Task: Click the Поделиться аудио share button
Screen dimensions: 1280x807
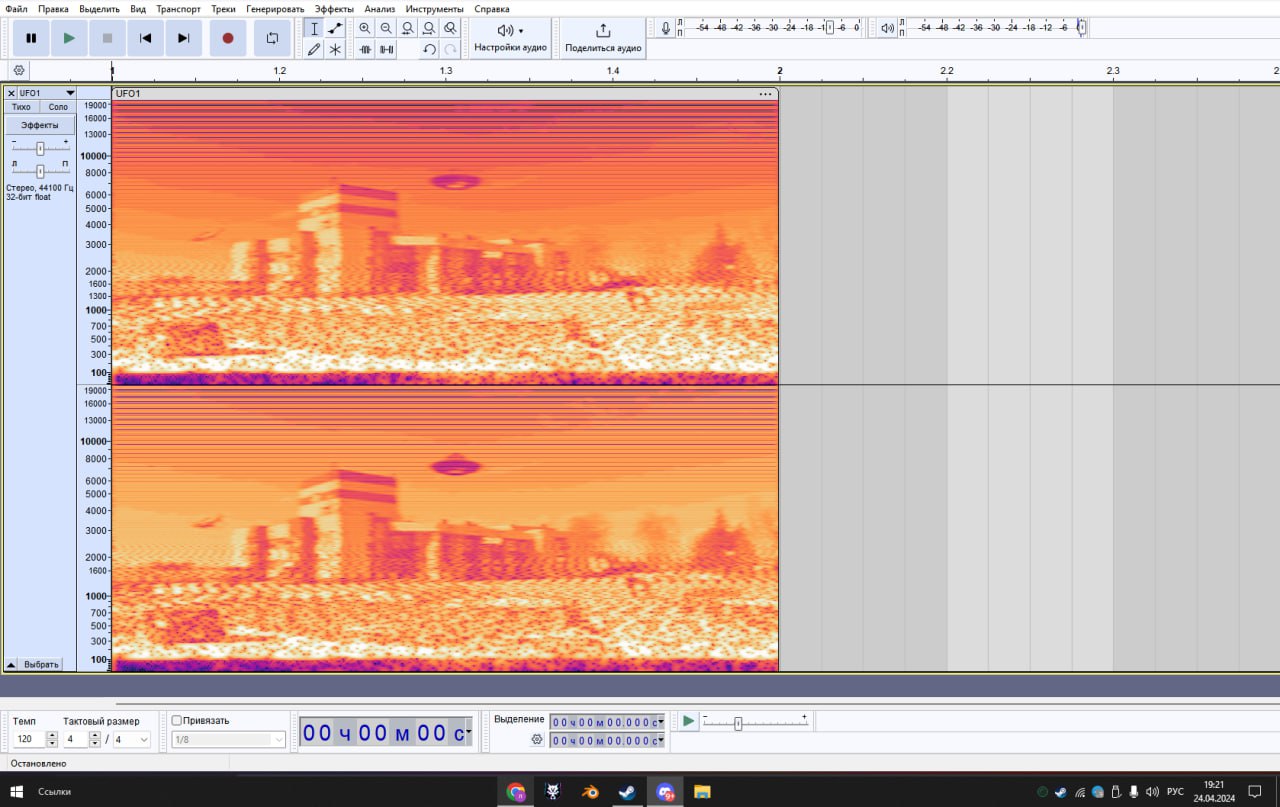Action: 603,38
